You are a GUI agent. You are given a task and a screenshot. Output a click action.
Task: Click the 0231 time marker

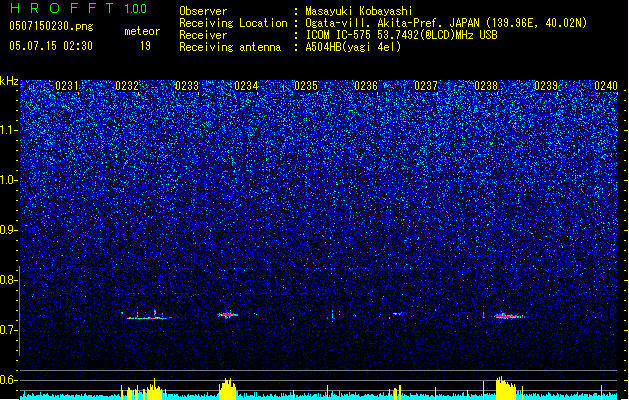(x=67, y=86)
